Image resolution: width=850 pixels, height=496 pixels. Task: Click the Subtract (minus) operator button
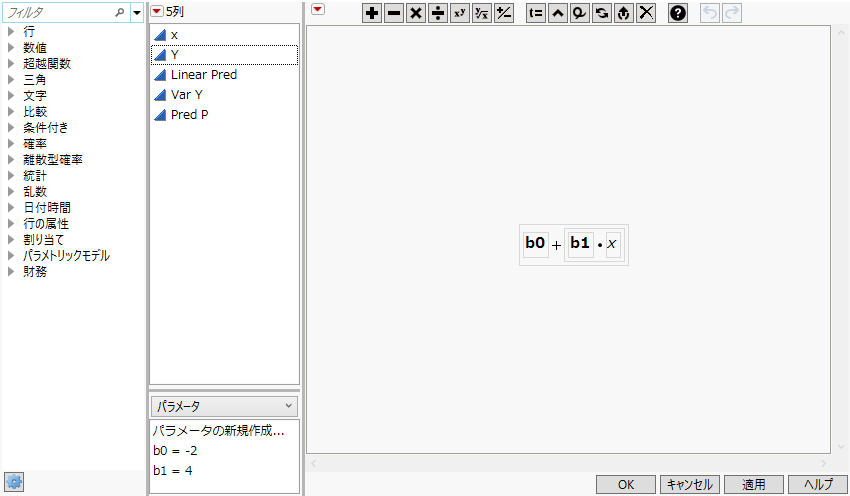tap(394, 13)
